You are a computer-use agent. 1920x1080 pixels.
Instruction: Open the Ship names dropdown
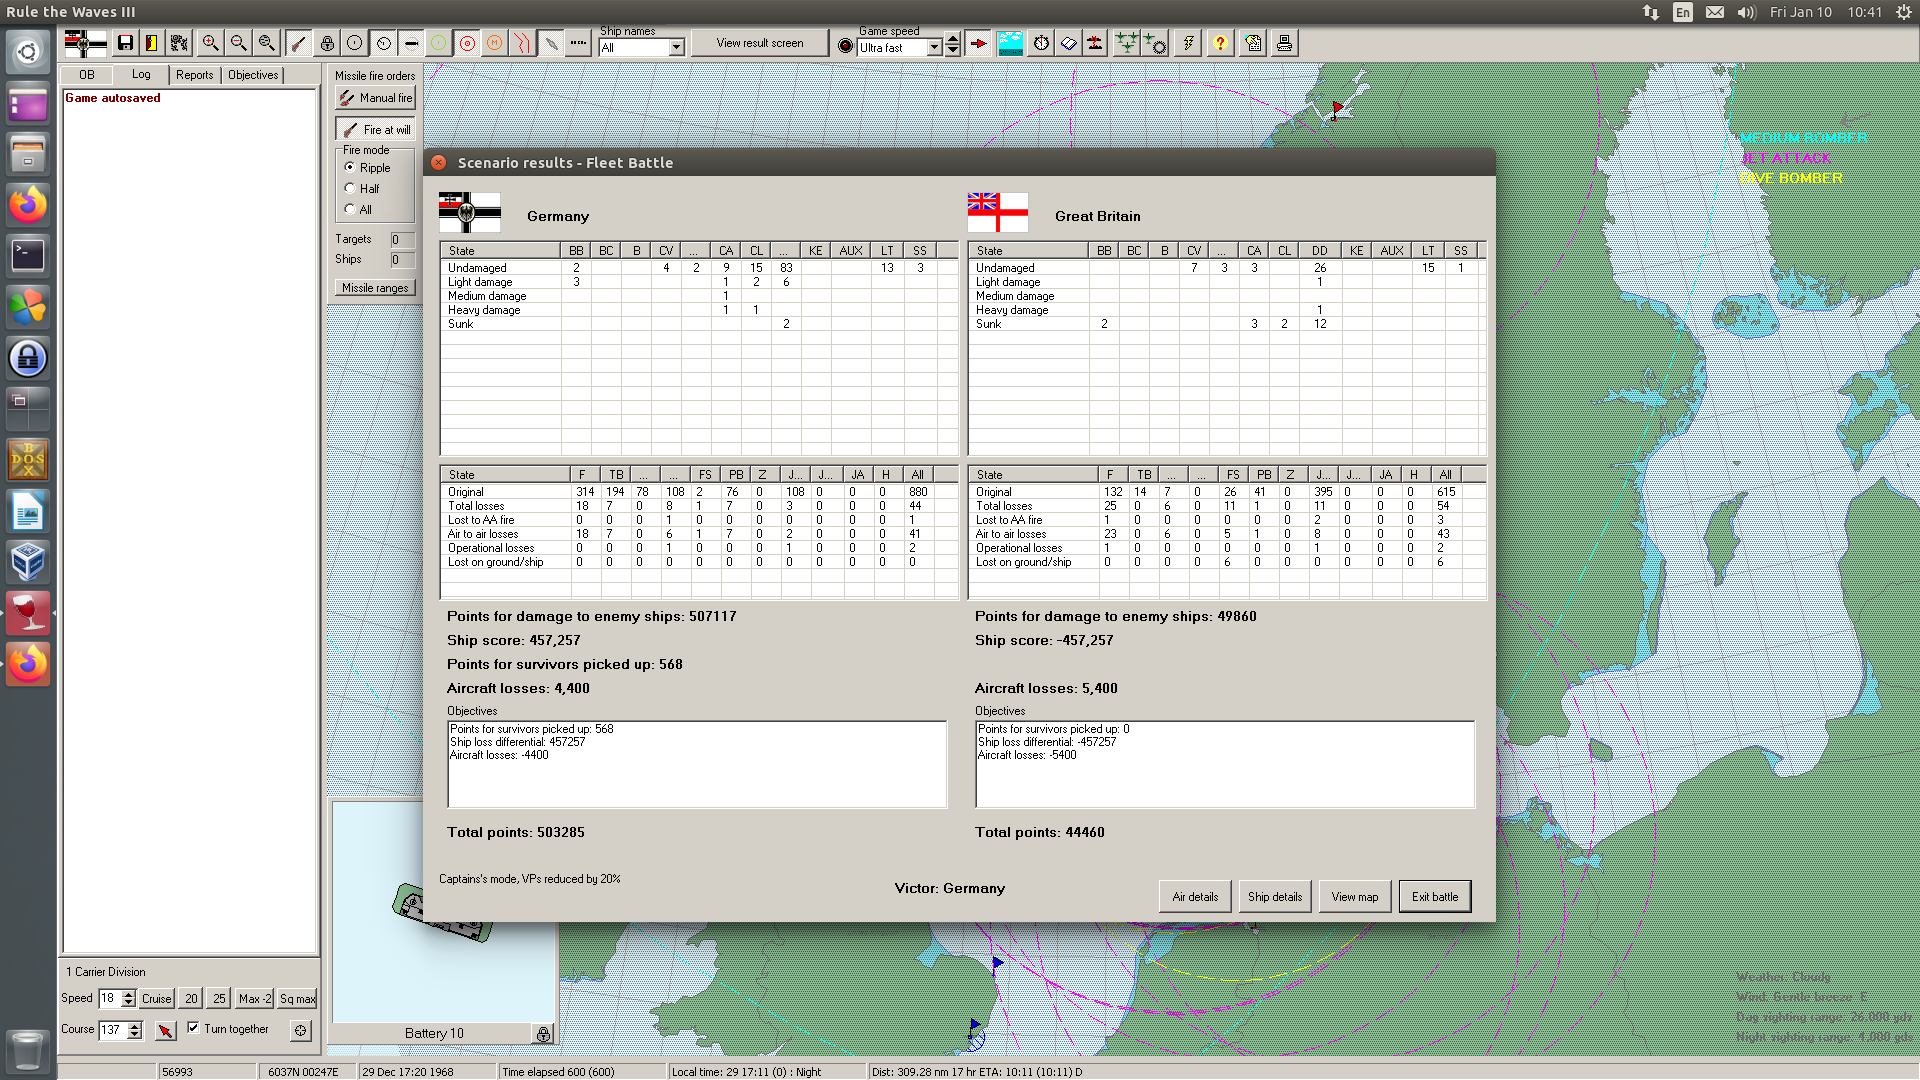tap(677, 47)
